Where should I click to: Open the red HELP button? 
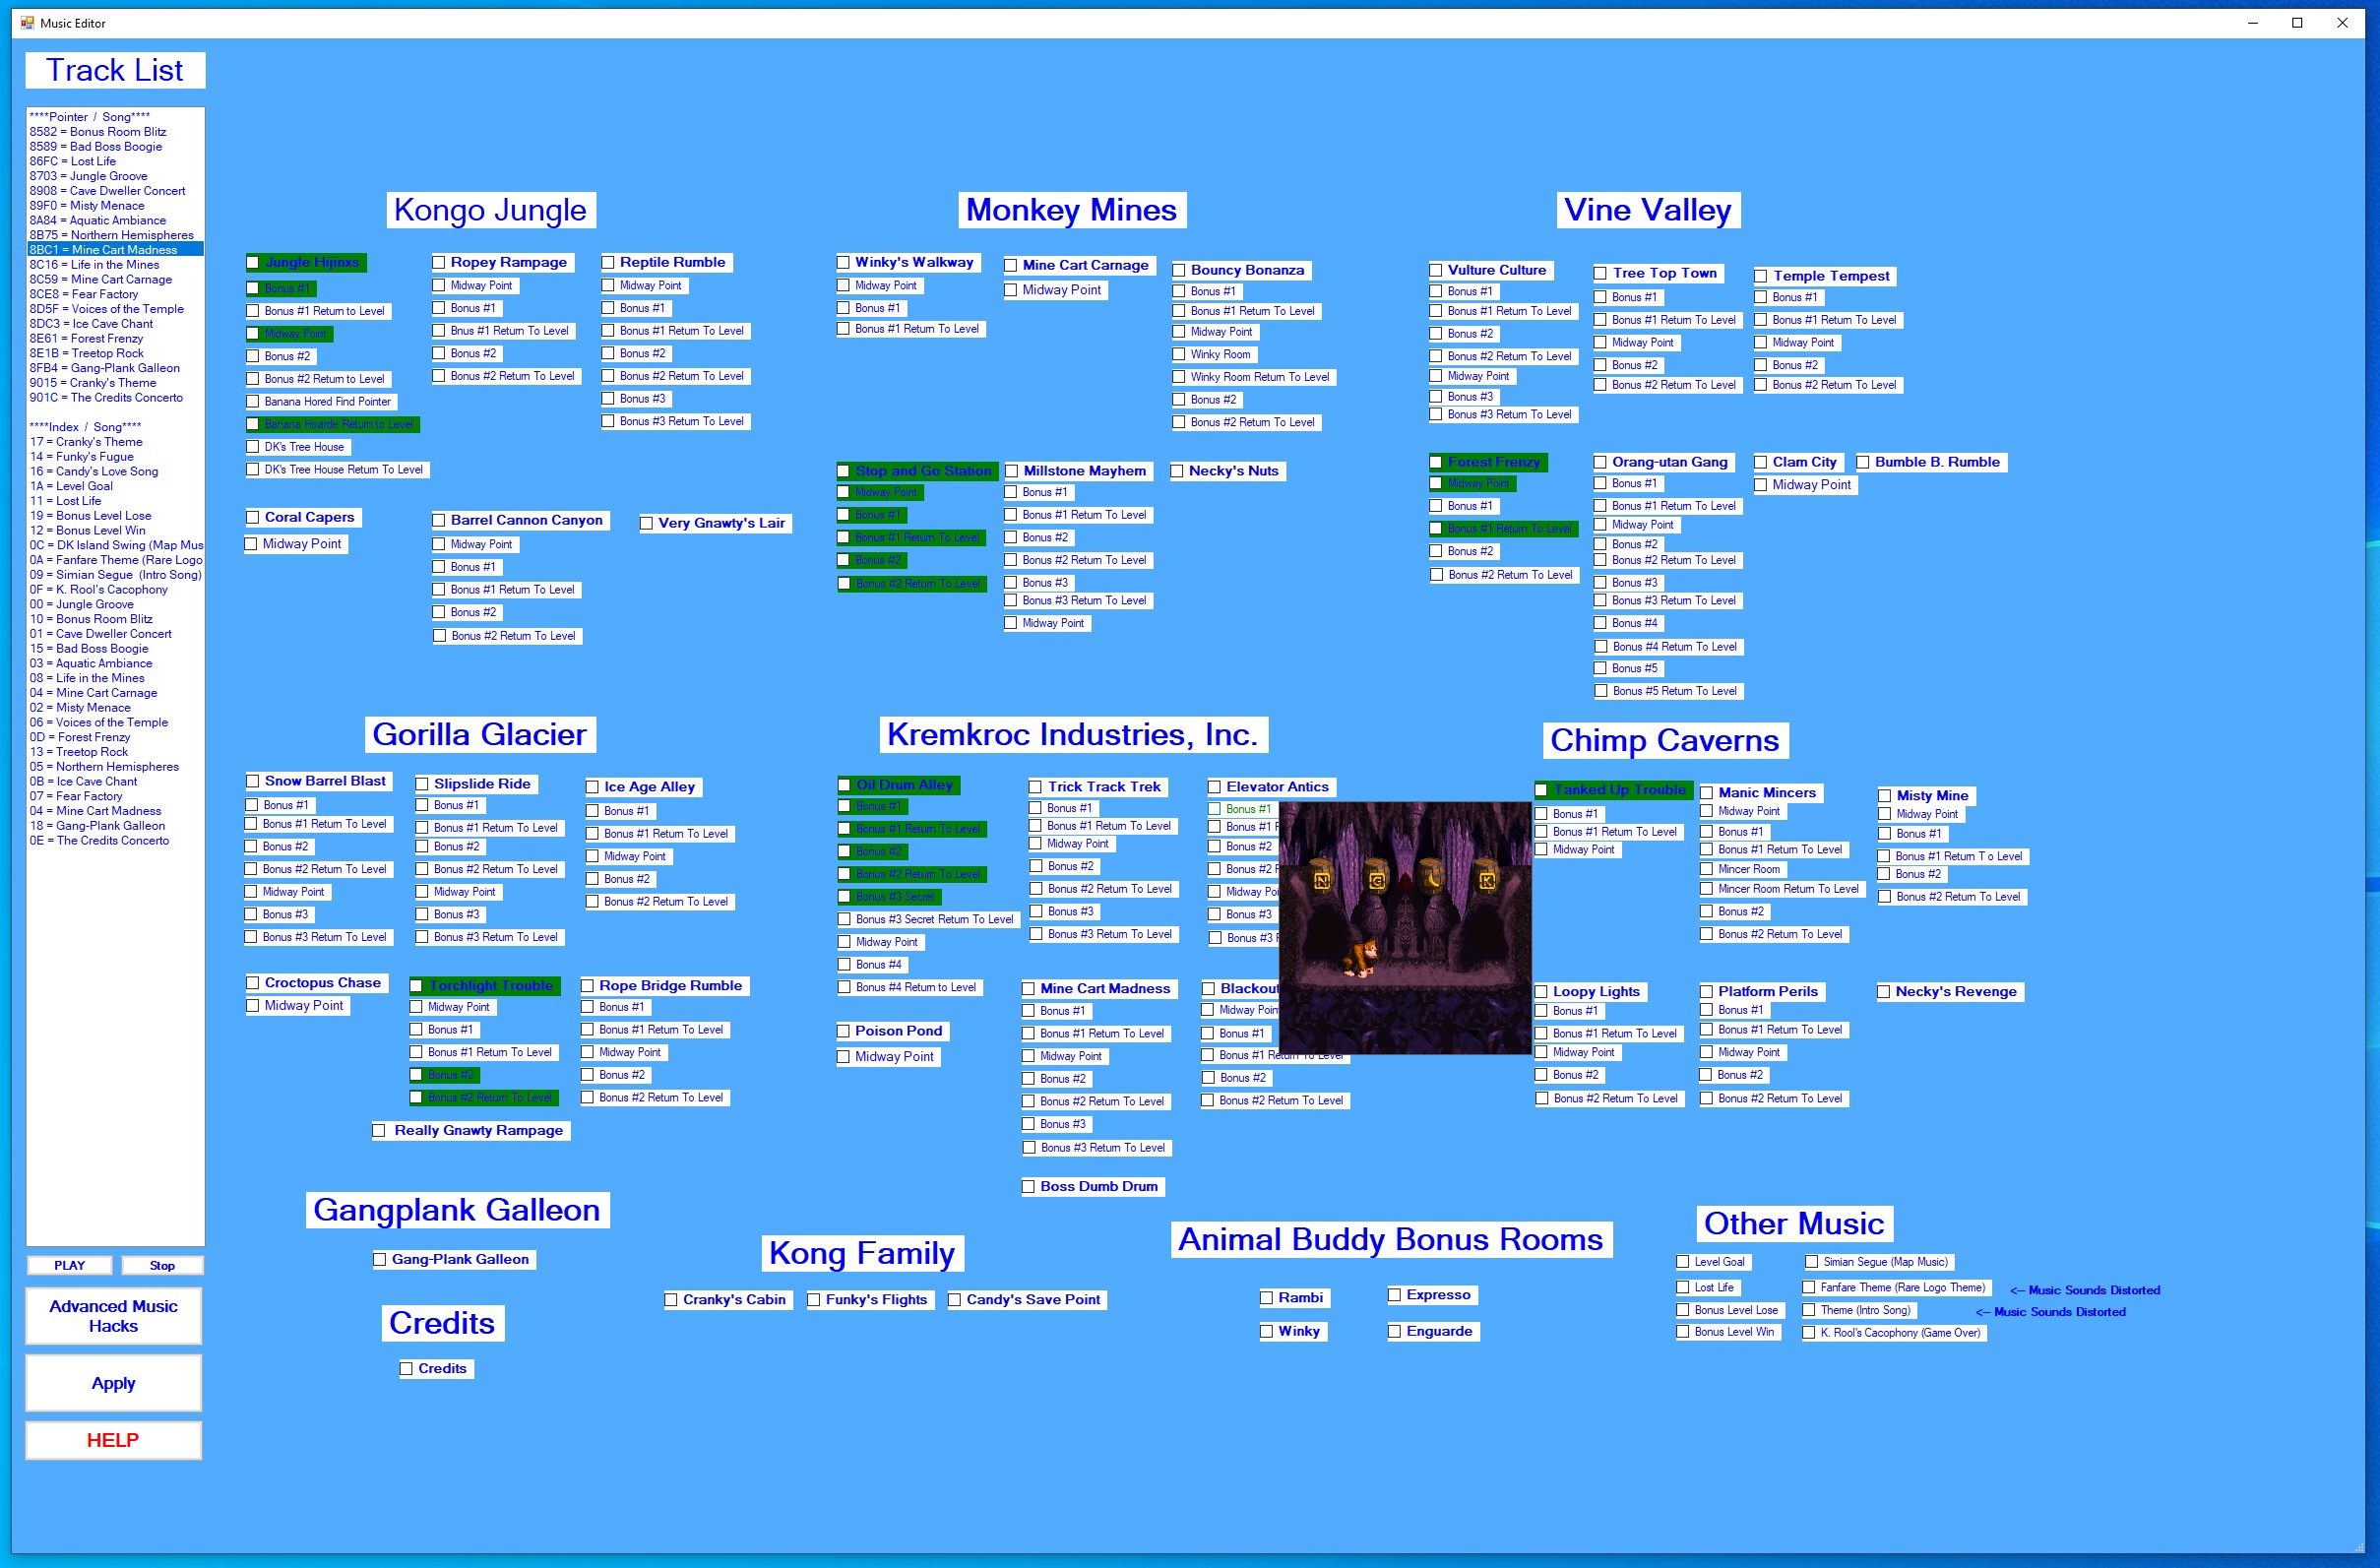tap(113, 1440)
